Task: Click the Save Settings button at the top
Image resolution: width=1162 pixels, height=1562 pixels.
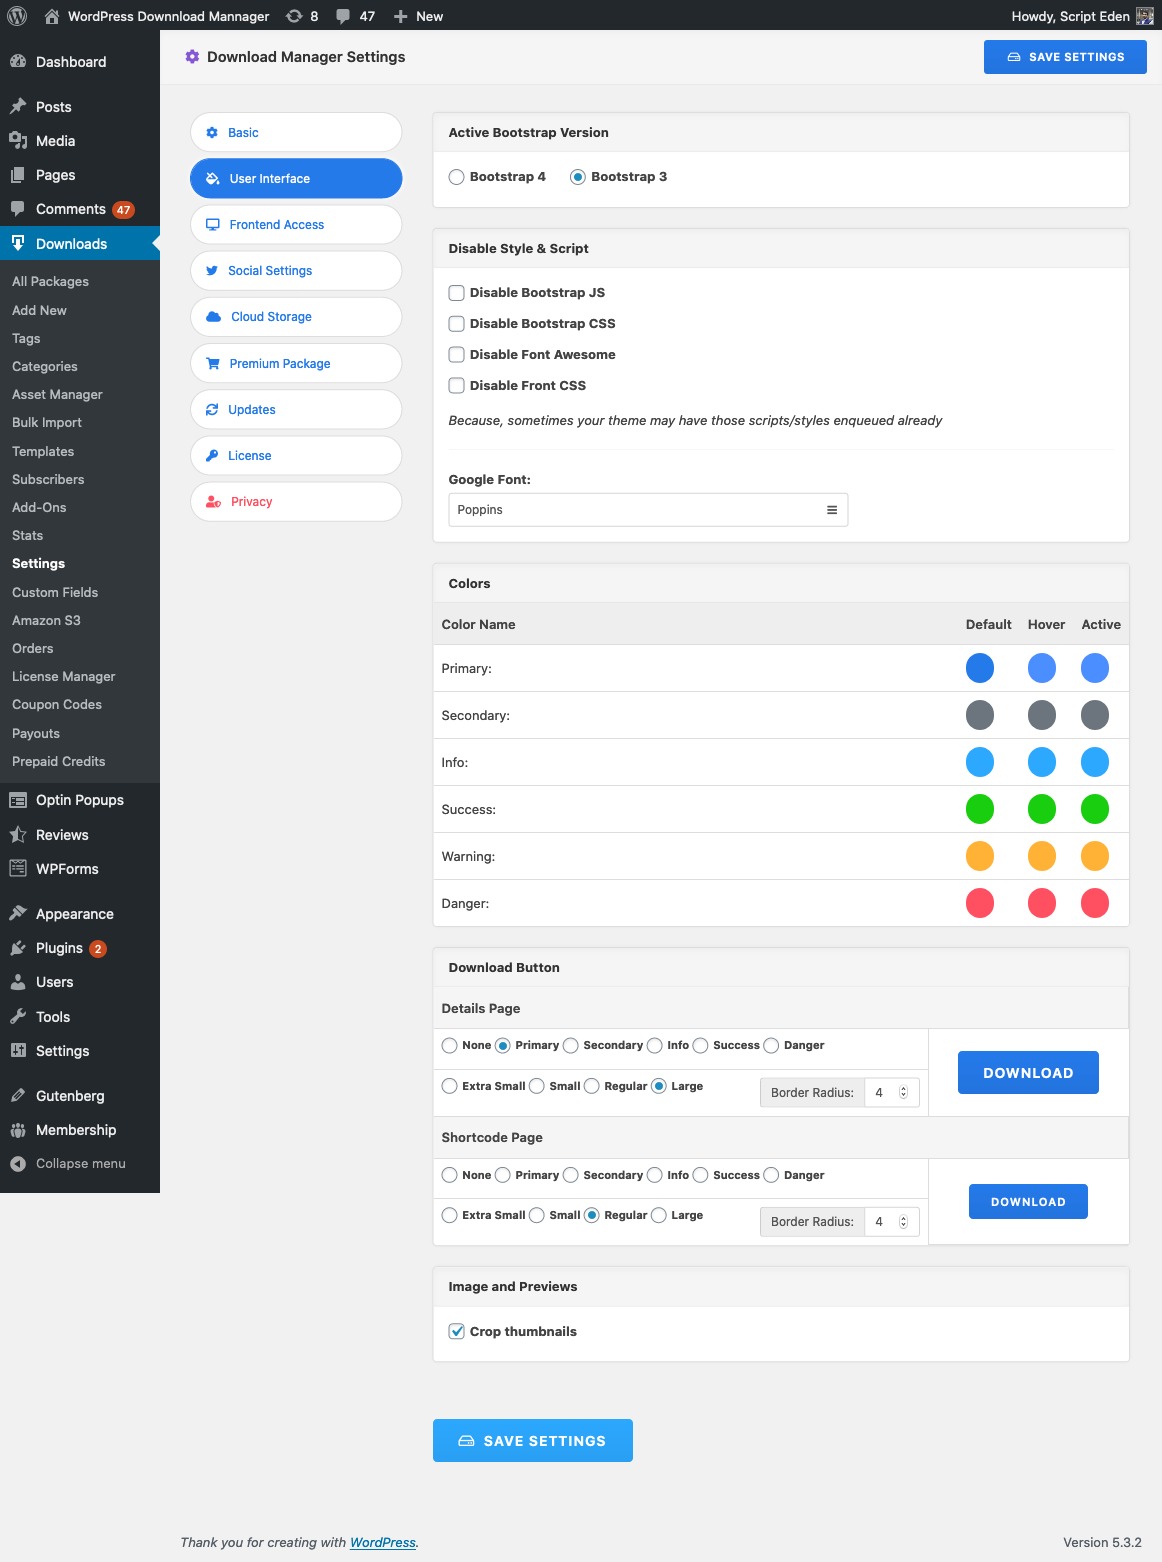Action: [x=1064, y=56]
